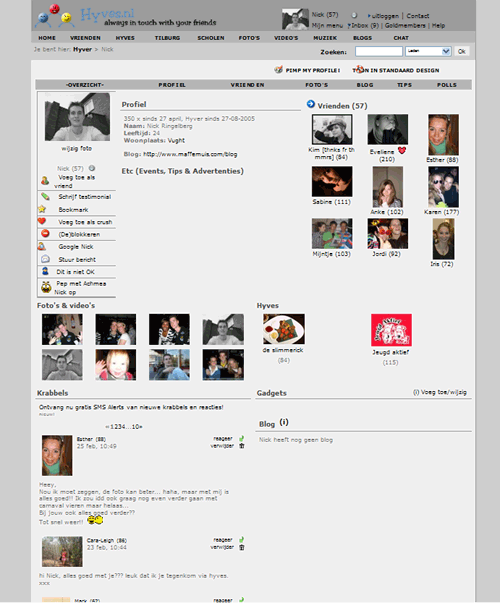The image size is (500, 603).
Task: Click the trash icon on Esther's krabbel
Action: 242,446
